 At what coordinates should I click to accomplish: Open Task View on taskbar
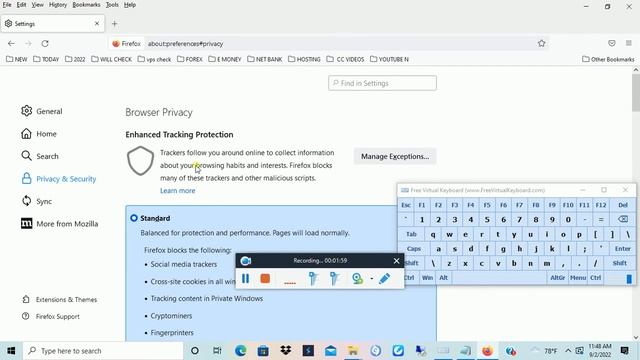(x=217, y=351)
